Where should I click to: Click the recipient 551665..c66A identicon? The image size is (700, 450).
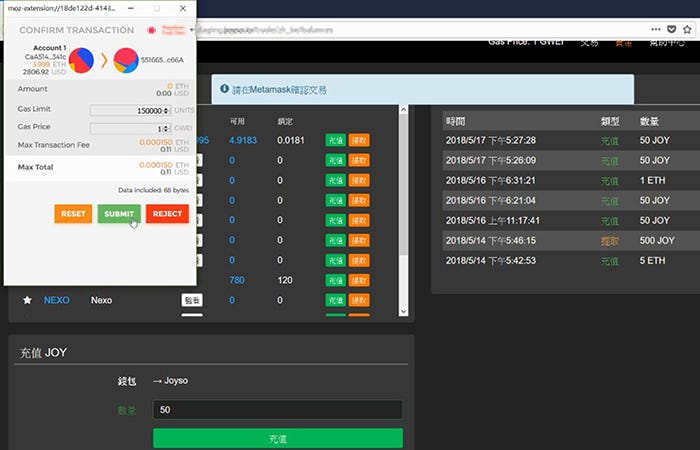(126, 60)
